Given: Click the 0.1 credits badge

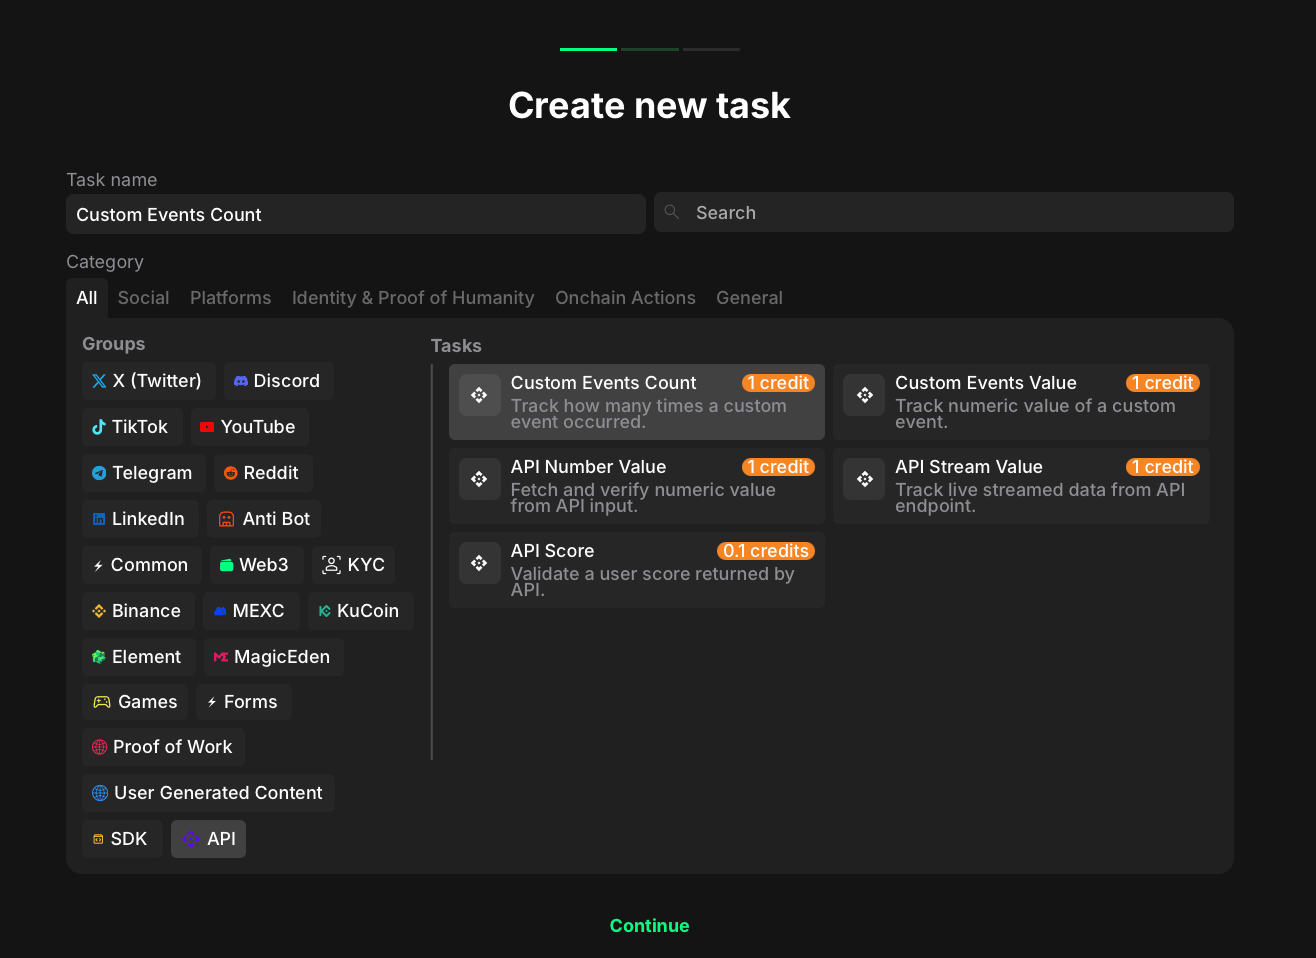Looking at the screenshot, I should click(x=766, y=551).
